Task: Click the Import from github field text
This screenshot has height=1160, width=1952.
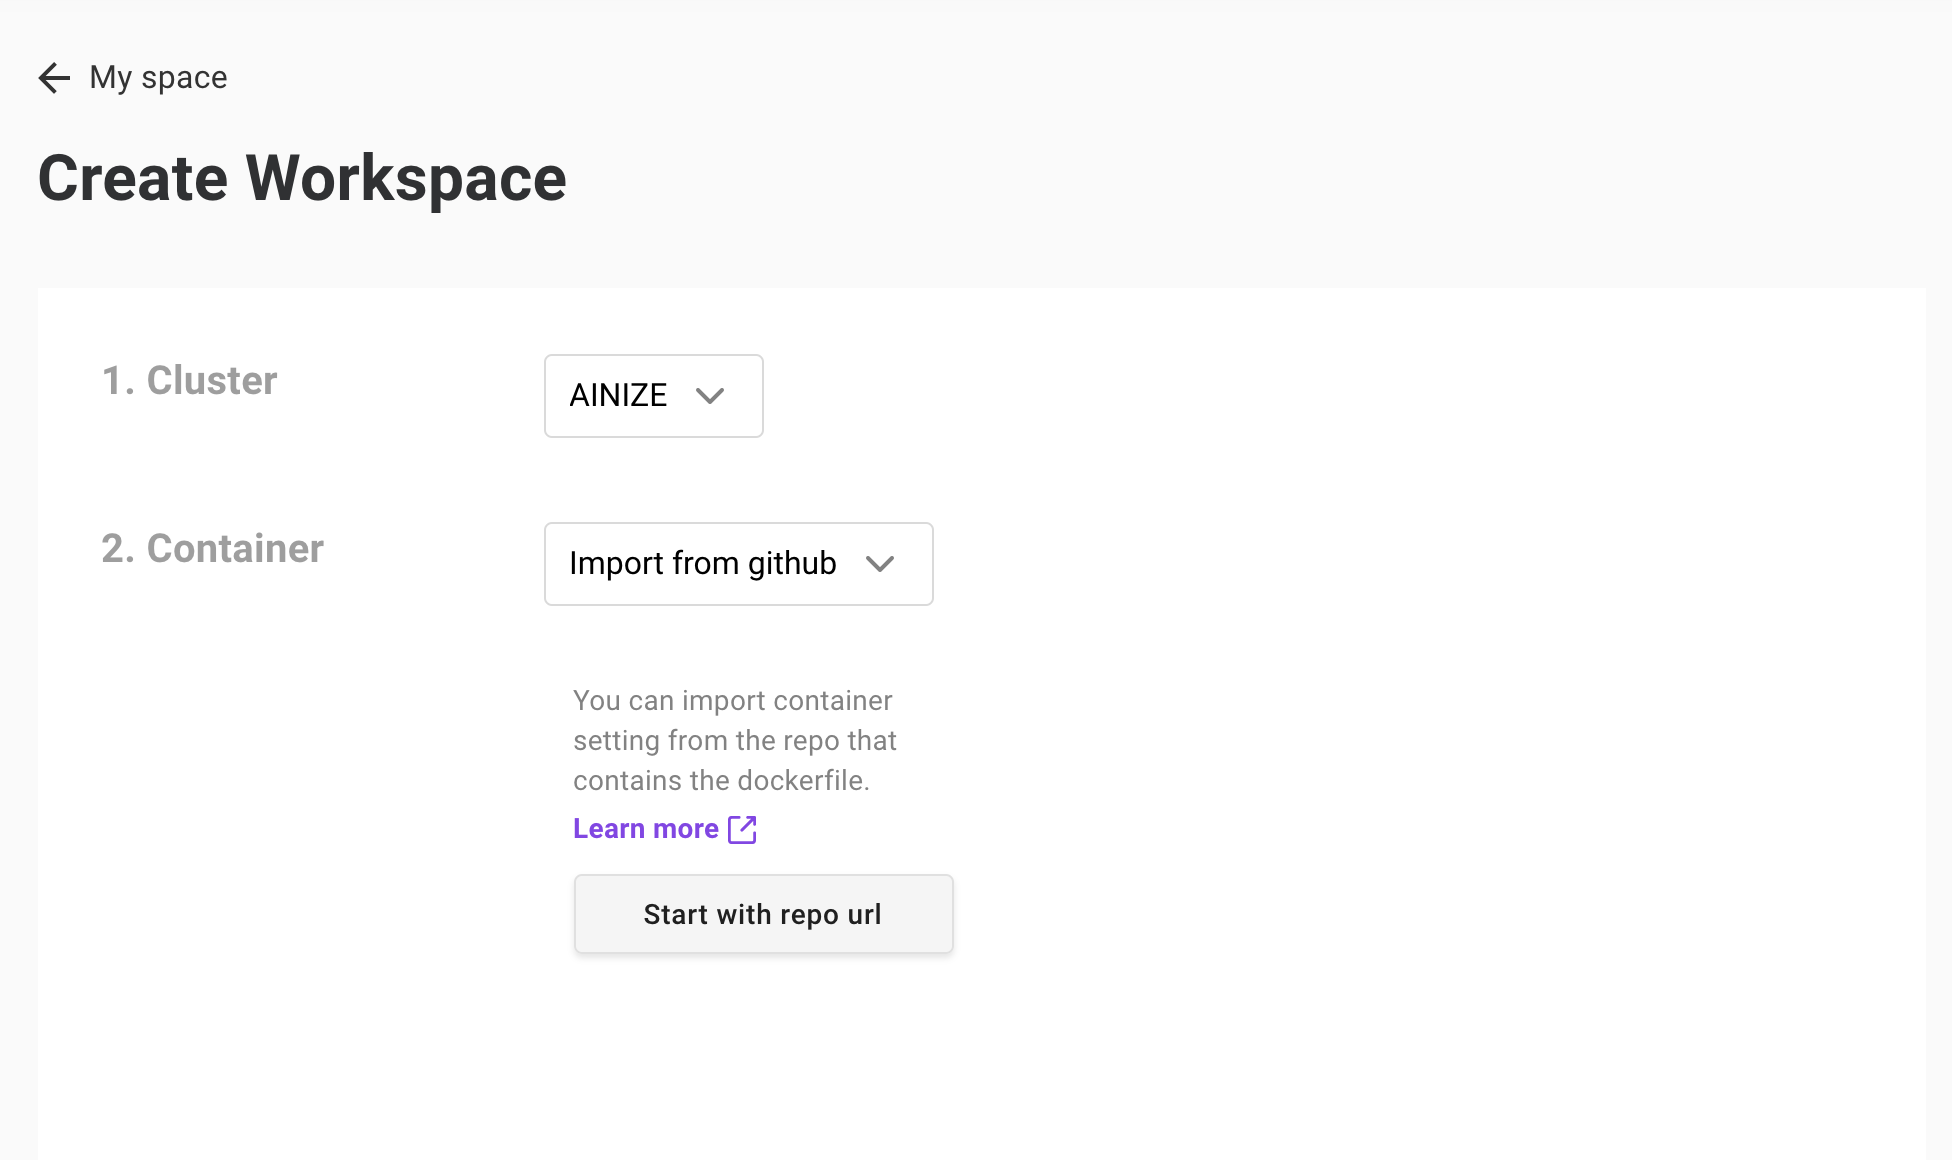Action: click(702, 563)
